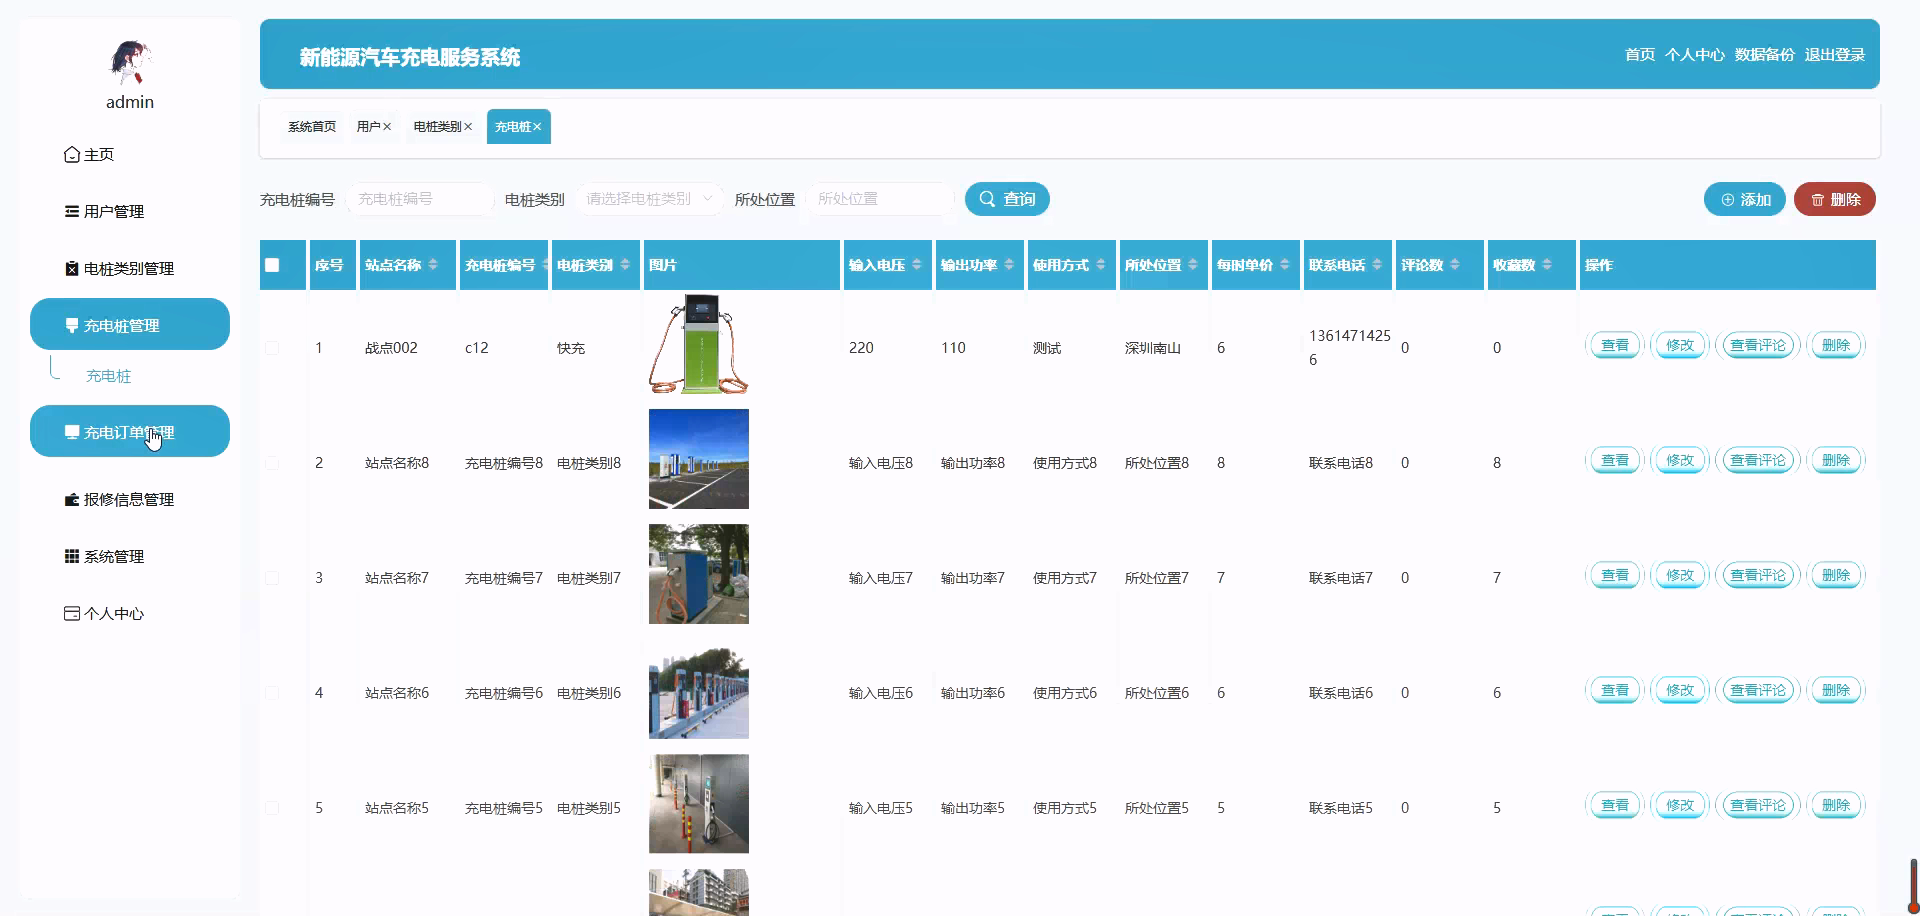The image size is (1920, 916).
Task: Focus the 充电桩编号 search input
Action: [x=420, y=199]
